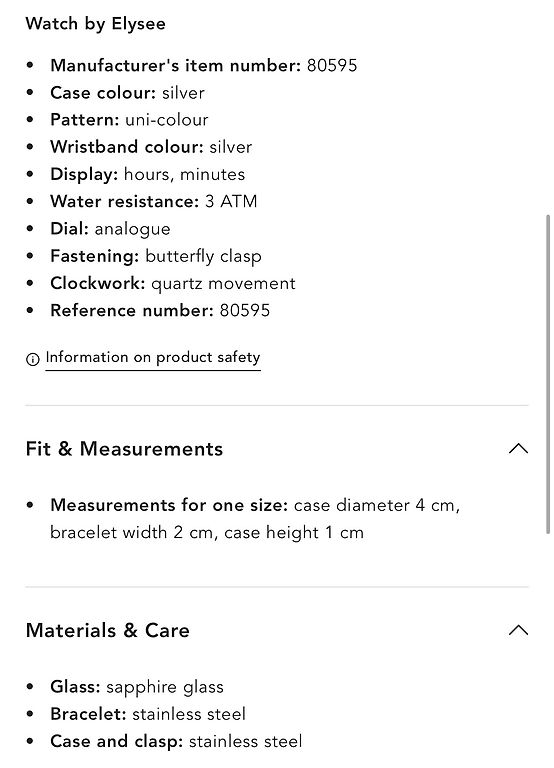The image size is (554, 768).
Task: Click the Water resistance 3 ATM entry
Action: [154, 201]
